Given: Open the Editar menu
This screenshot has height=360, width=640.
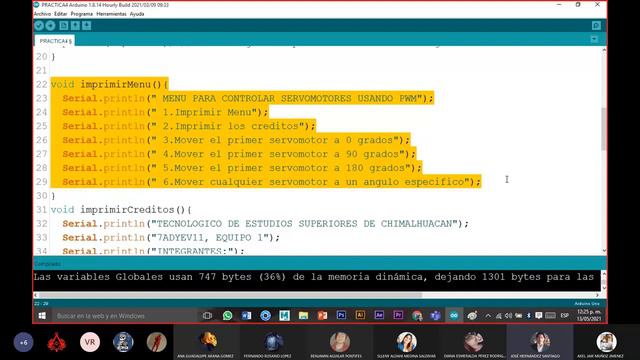Looking at the screenshot, I should (60, 14).
